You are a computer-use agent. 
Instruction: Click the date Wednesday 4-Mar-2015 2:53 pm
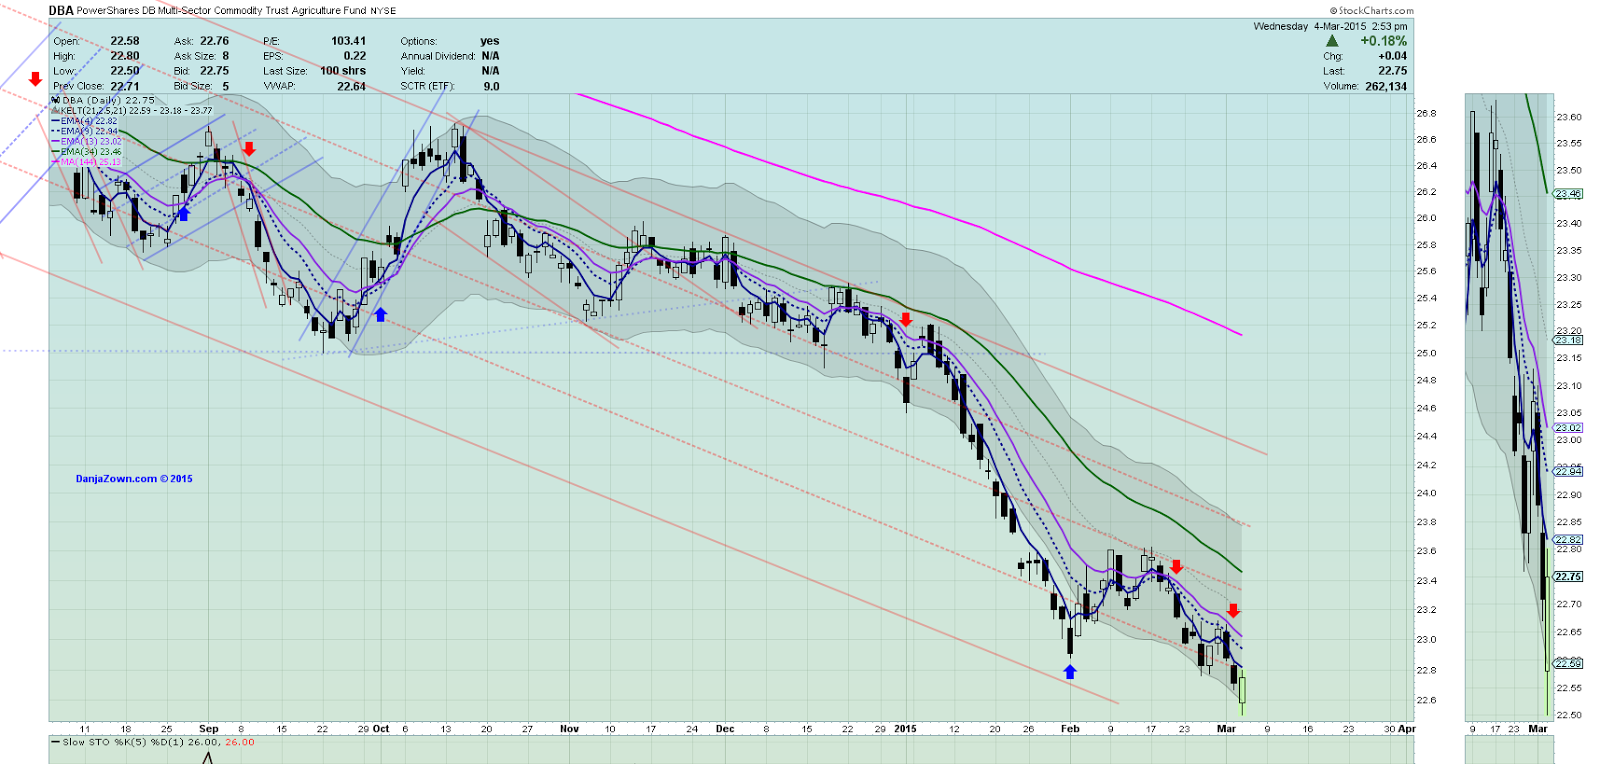coord(1330,26)
